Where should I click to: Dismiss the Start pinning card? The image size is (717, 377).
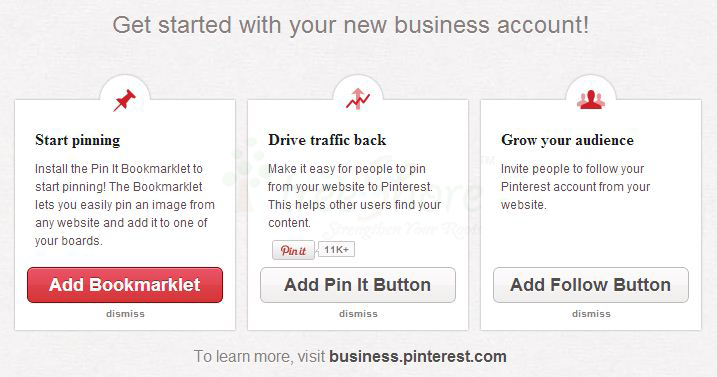point(125,314)
